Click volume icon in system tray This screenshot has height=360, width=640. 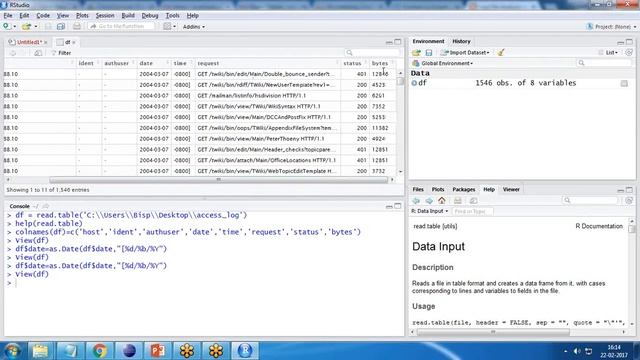576,351
